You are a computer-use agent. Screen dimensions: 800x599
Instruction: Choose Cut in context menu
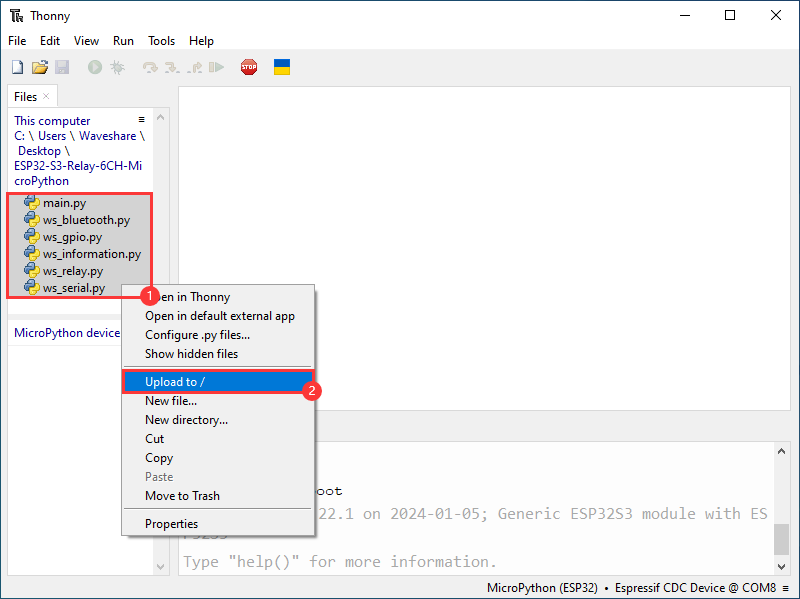coord(218,439)
